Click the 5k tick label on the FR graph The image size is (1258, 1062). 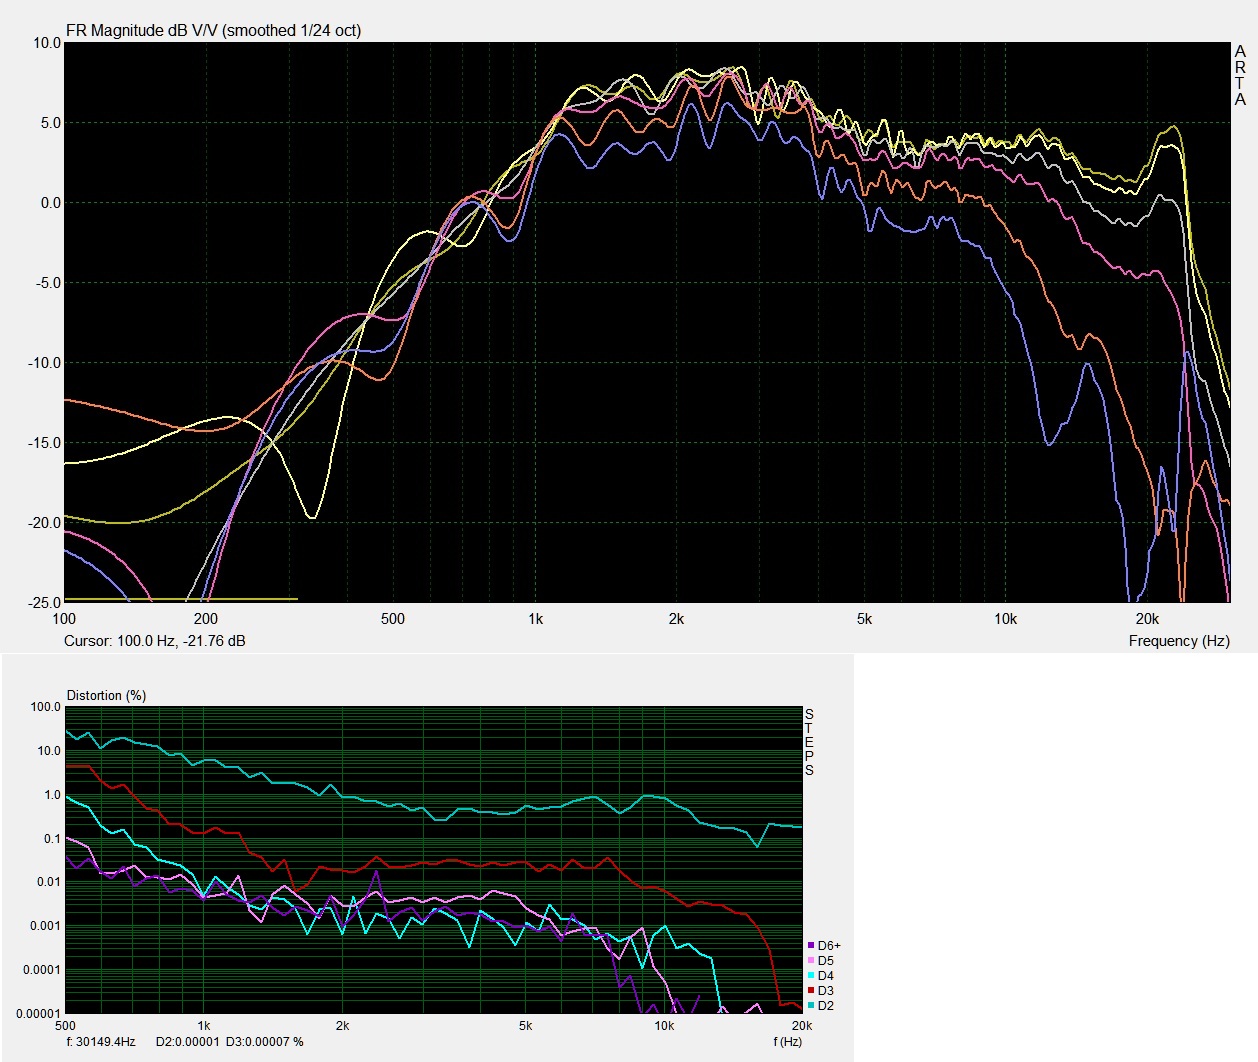(x=864, y=619)
